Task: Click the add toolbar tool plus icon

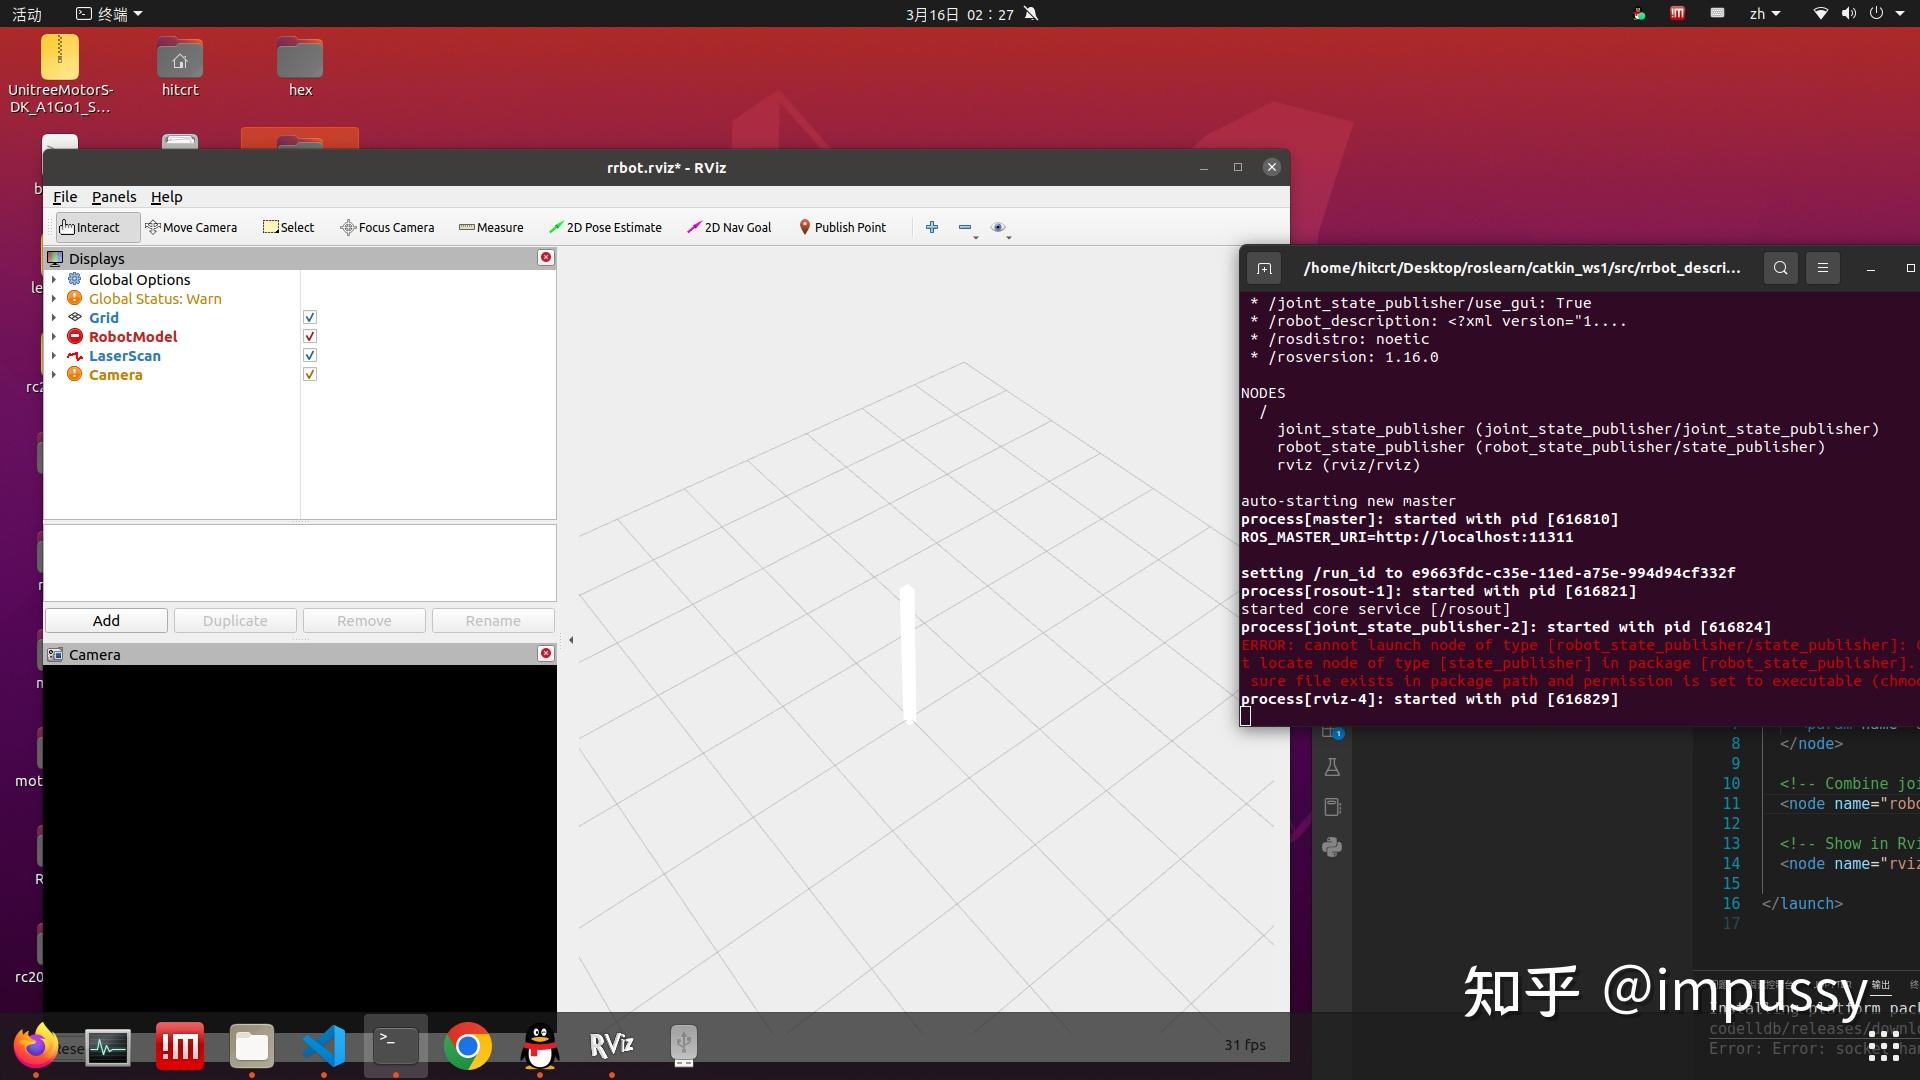Action: [931, 227]
